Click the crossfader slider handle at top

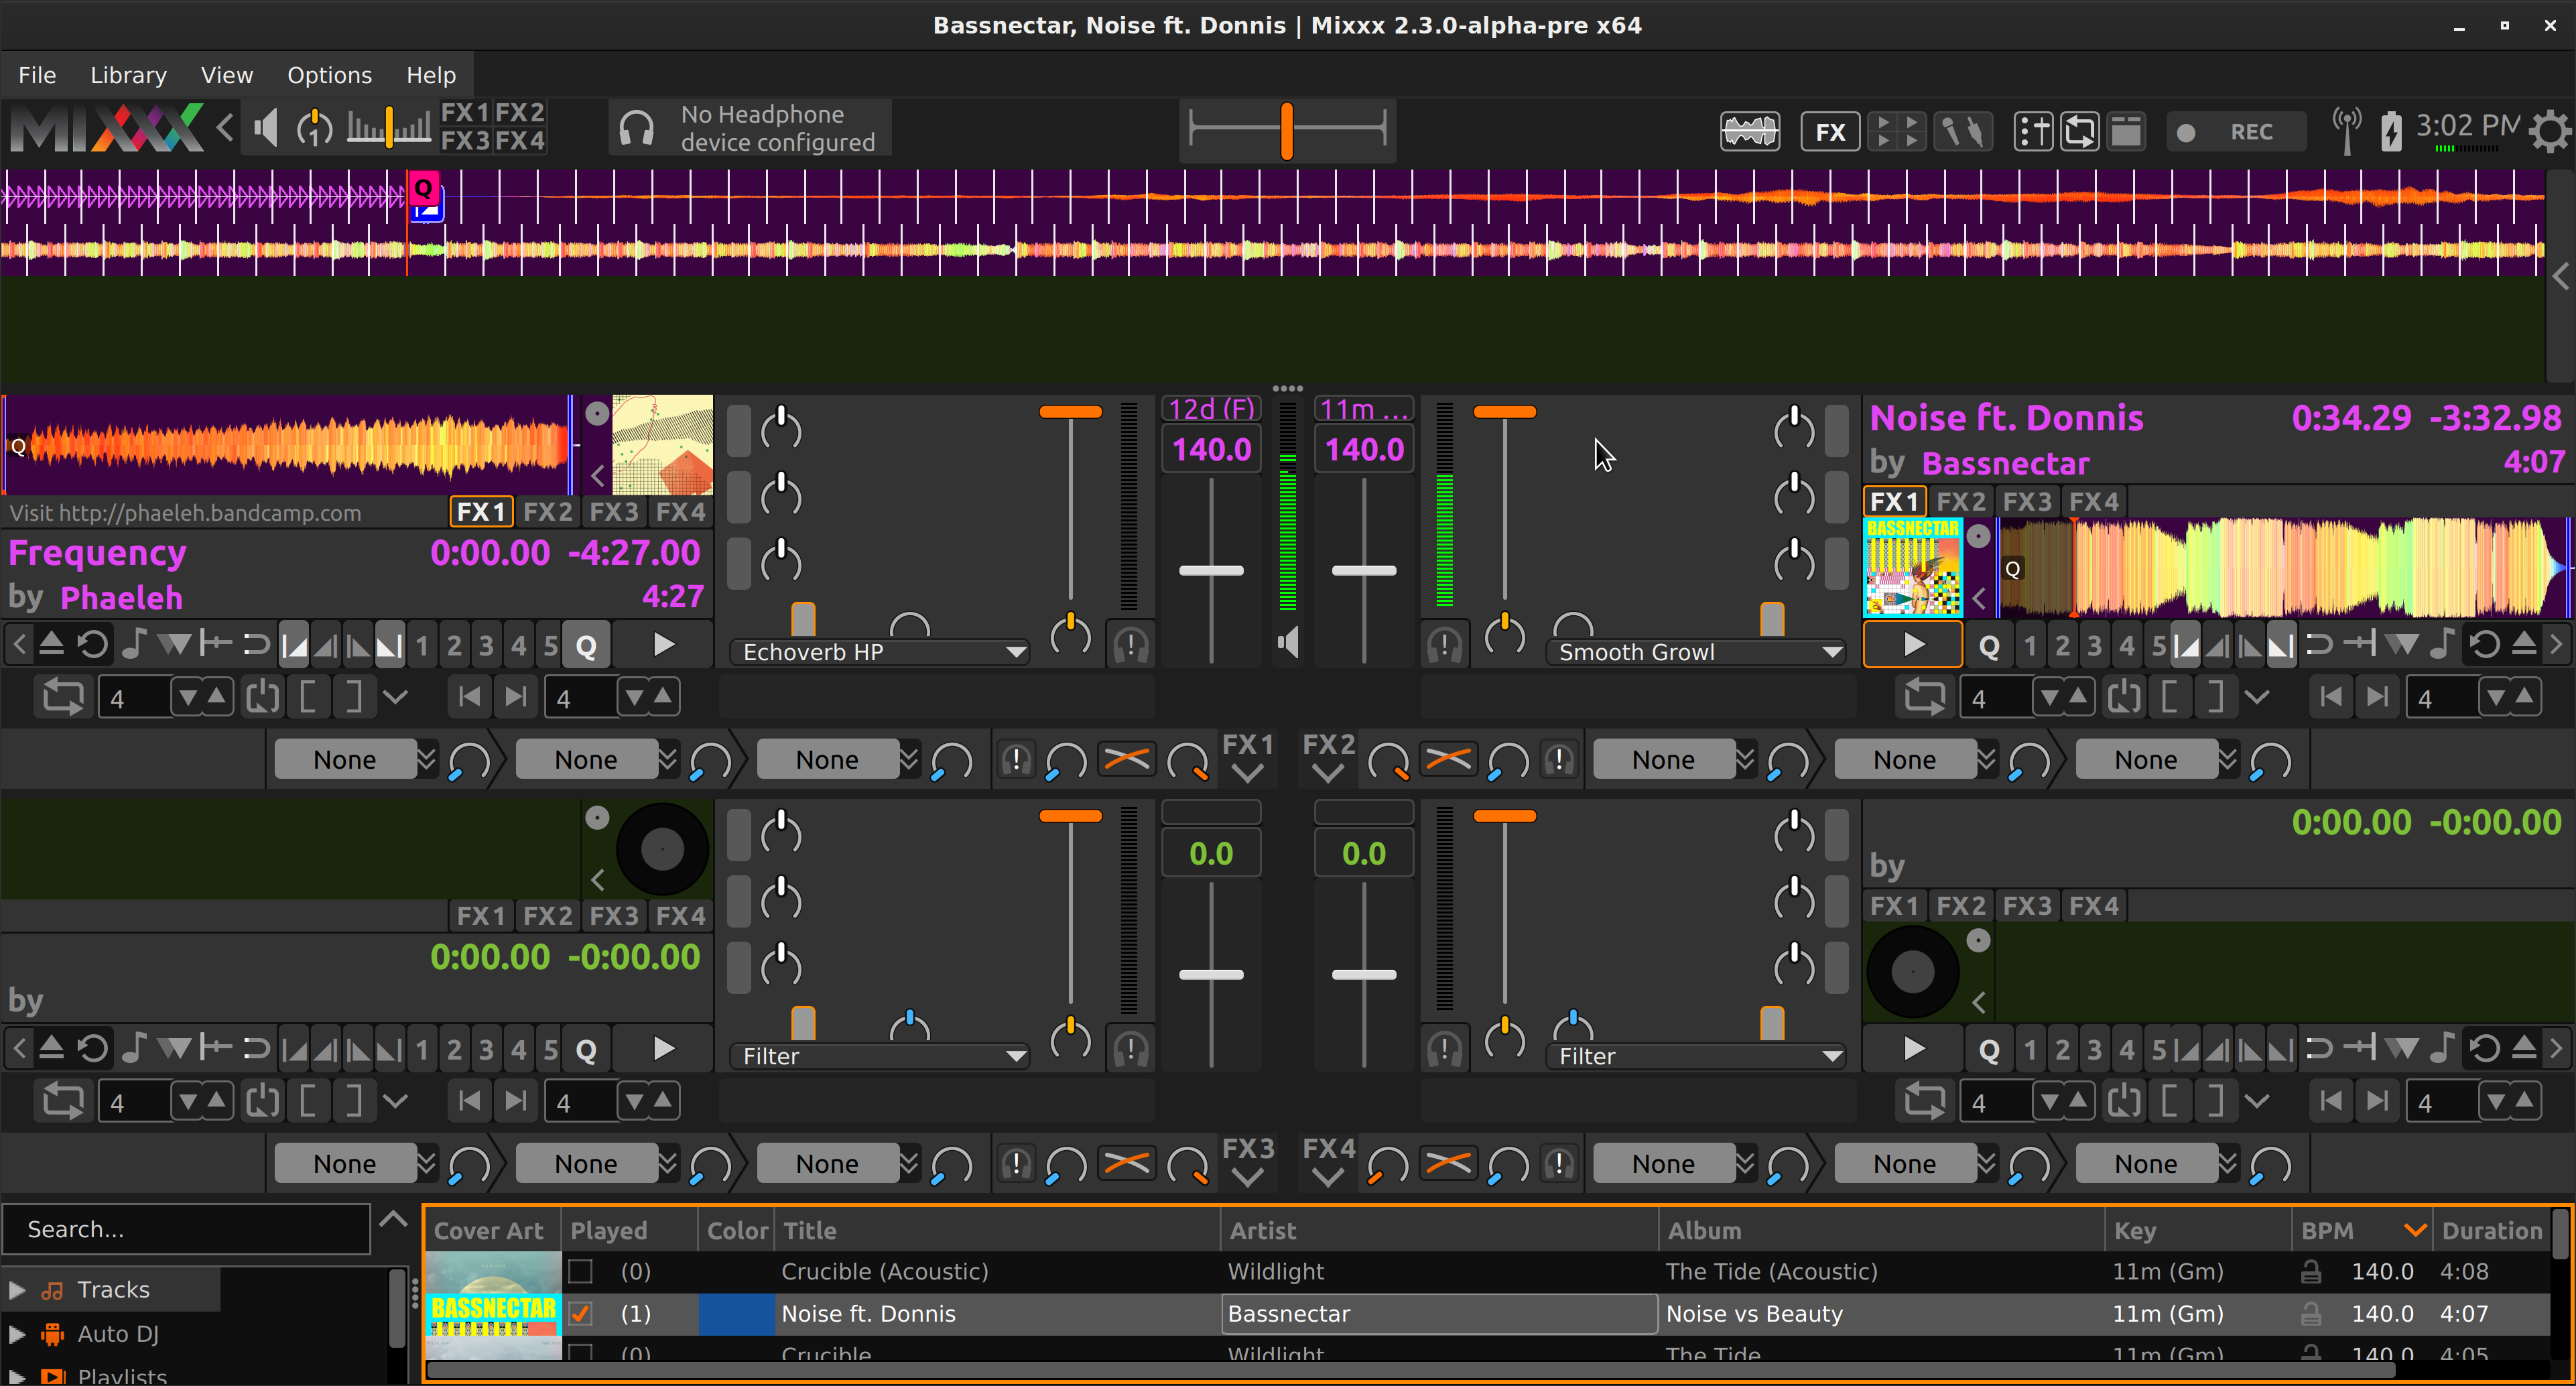click(1287, 131)
